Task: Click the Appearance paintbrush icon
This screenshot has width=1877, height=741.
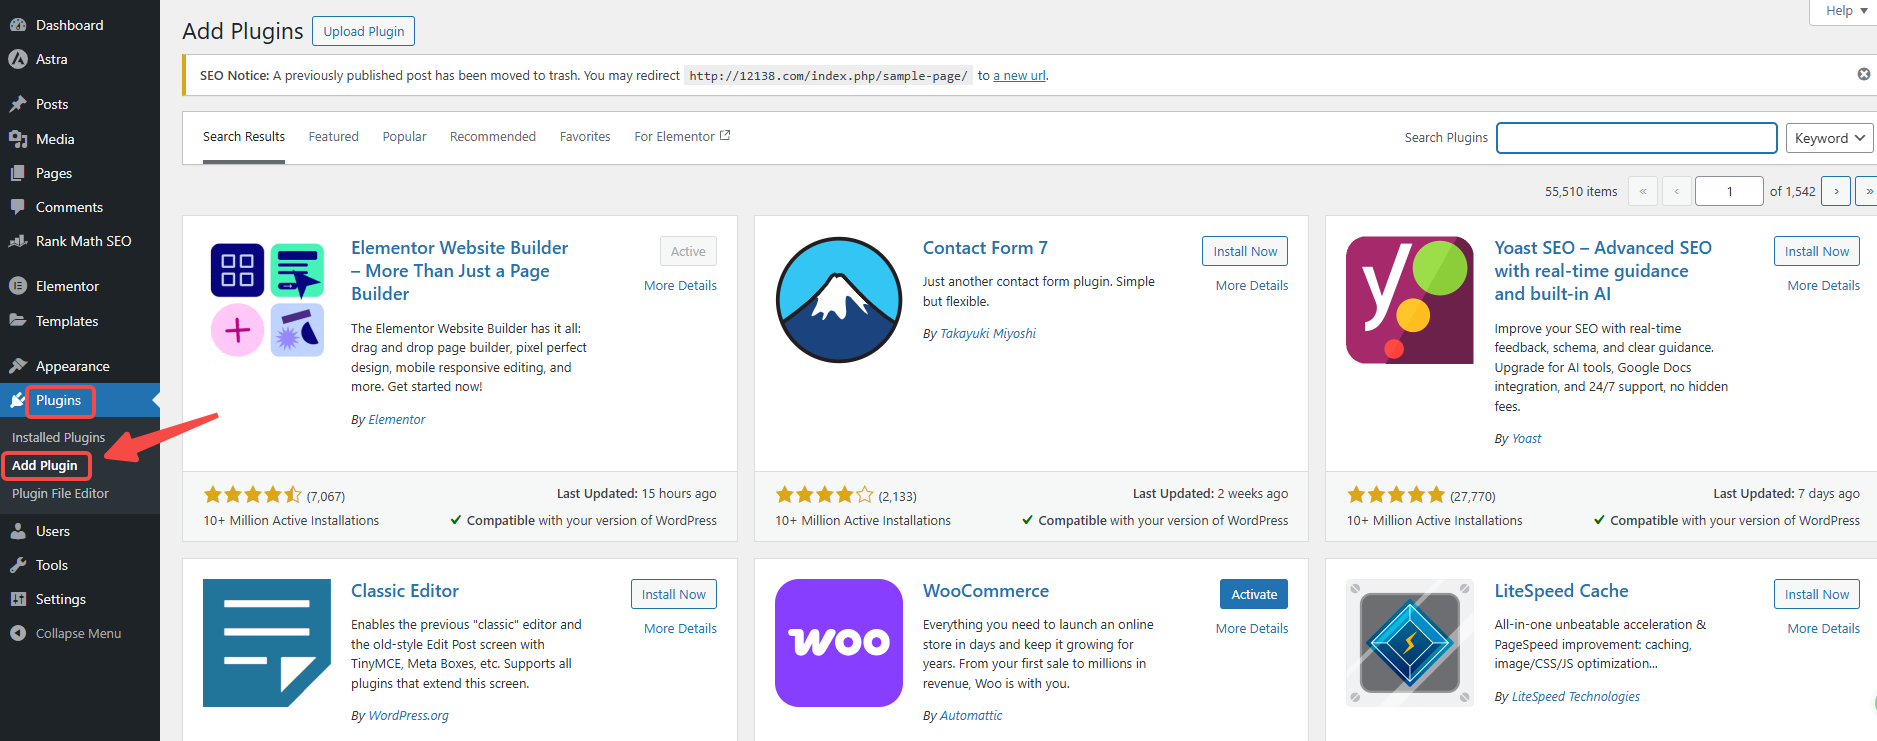Action: pos(18,366)
